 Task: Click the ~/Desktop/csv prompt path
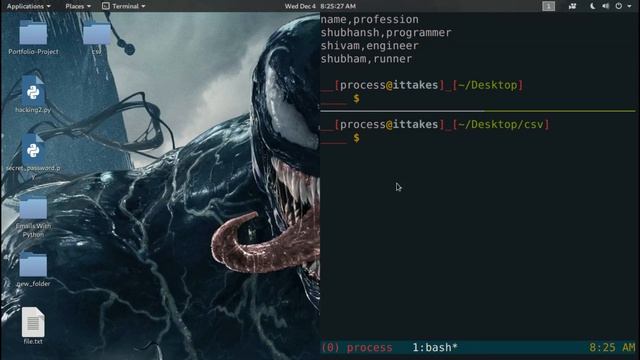(x=500, y=124)
